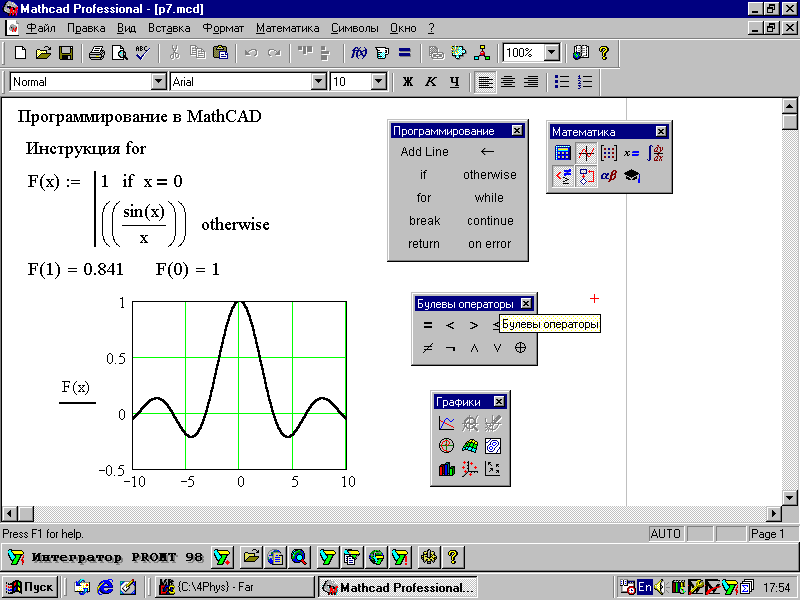This screenshot has width=800, height=600.
Task: Click the volume speaker tray icon
Action: [x=660, y=587]
